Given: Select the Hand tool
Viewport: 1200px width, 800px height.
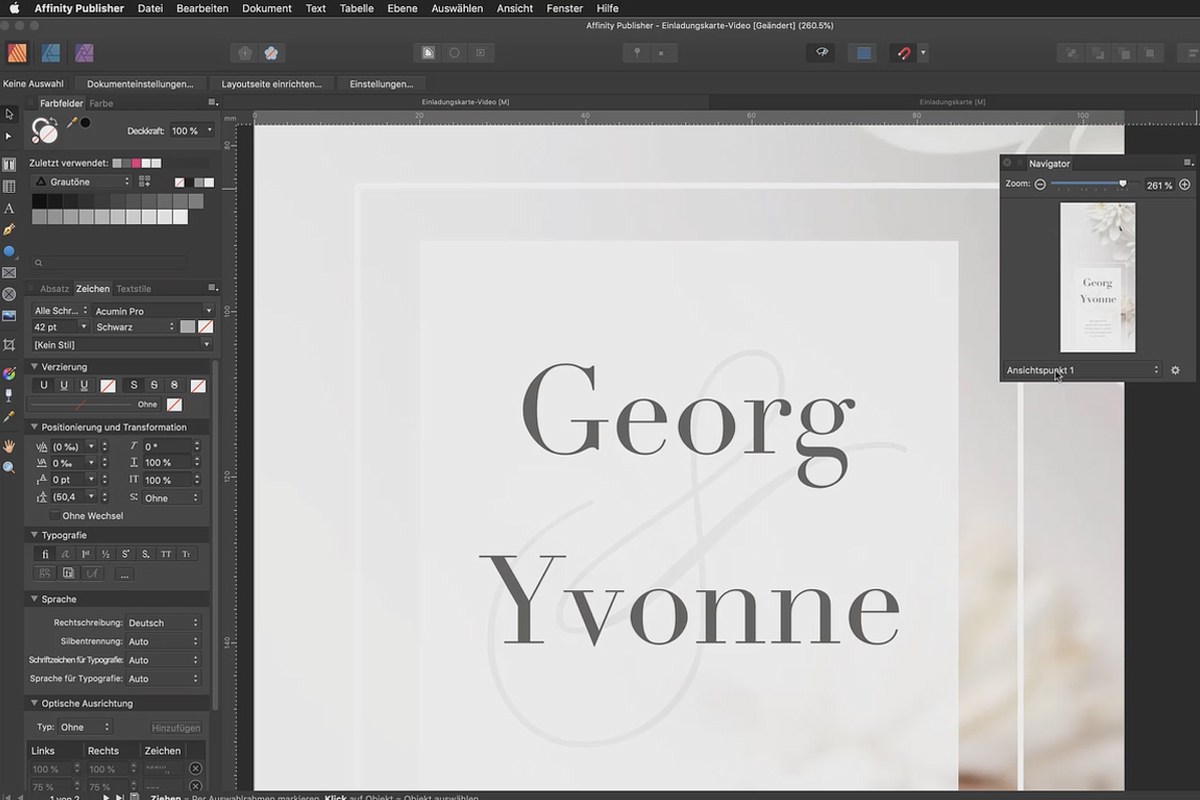Looking at the screenshot, I should (10, 446).
